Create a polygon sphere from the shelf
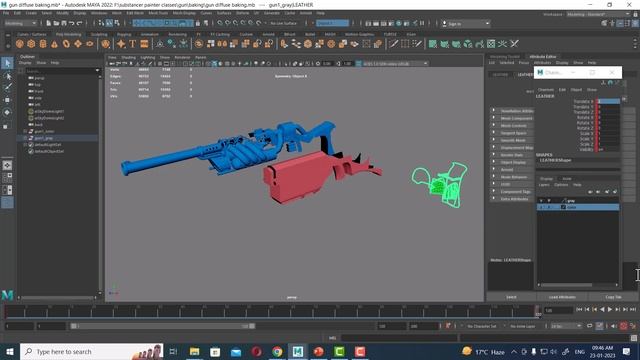 (20, 44)
